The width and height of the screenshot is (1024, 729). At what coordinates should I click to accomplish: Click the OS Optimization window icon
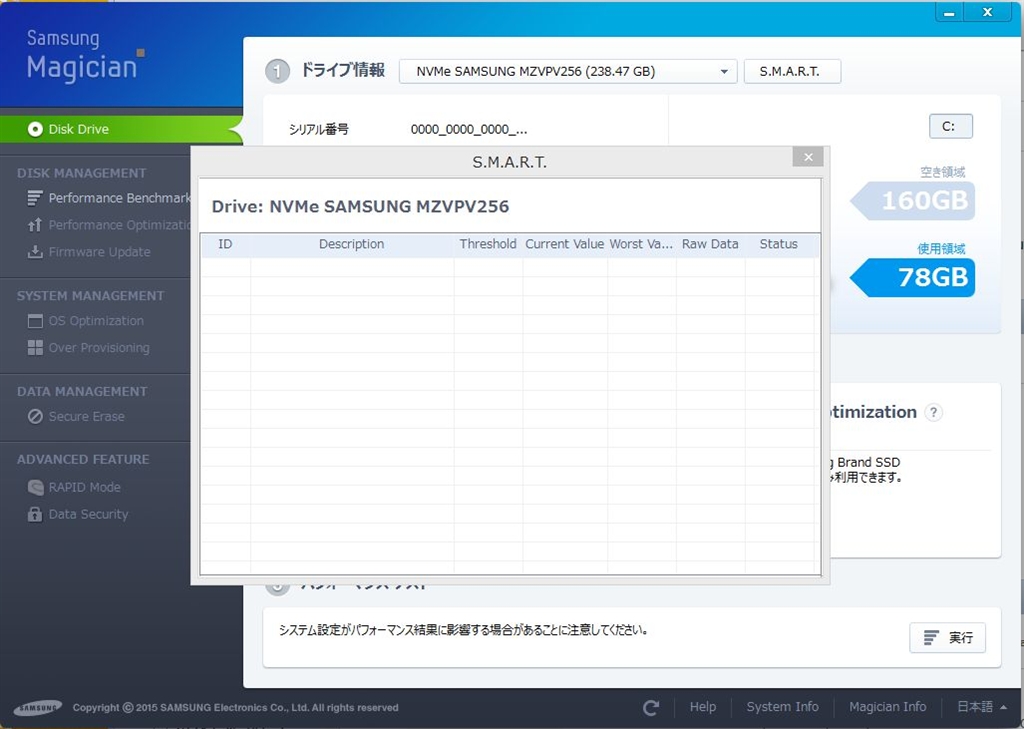pyautogui.click(x=35, y=321)
